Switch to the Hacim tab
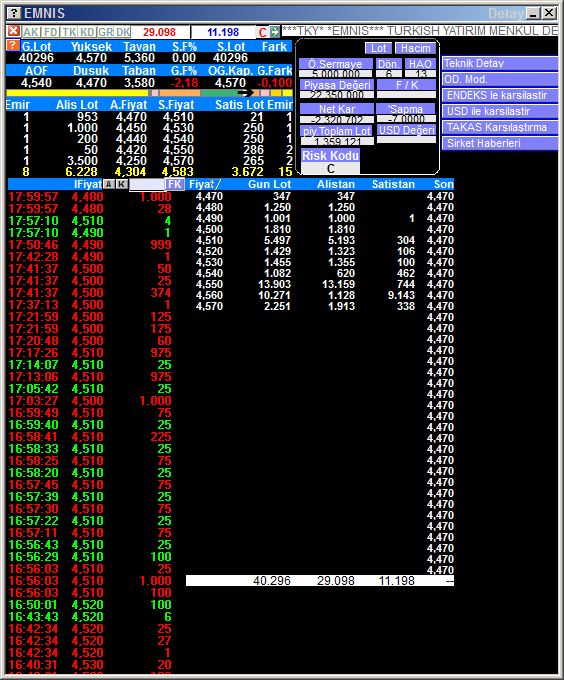Image resolution: width=564 pixels, height=680 pixels. pos(415,48)
